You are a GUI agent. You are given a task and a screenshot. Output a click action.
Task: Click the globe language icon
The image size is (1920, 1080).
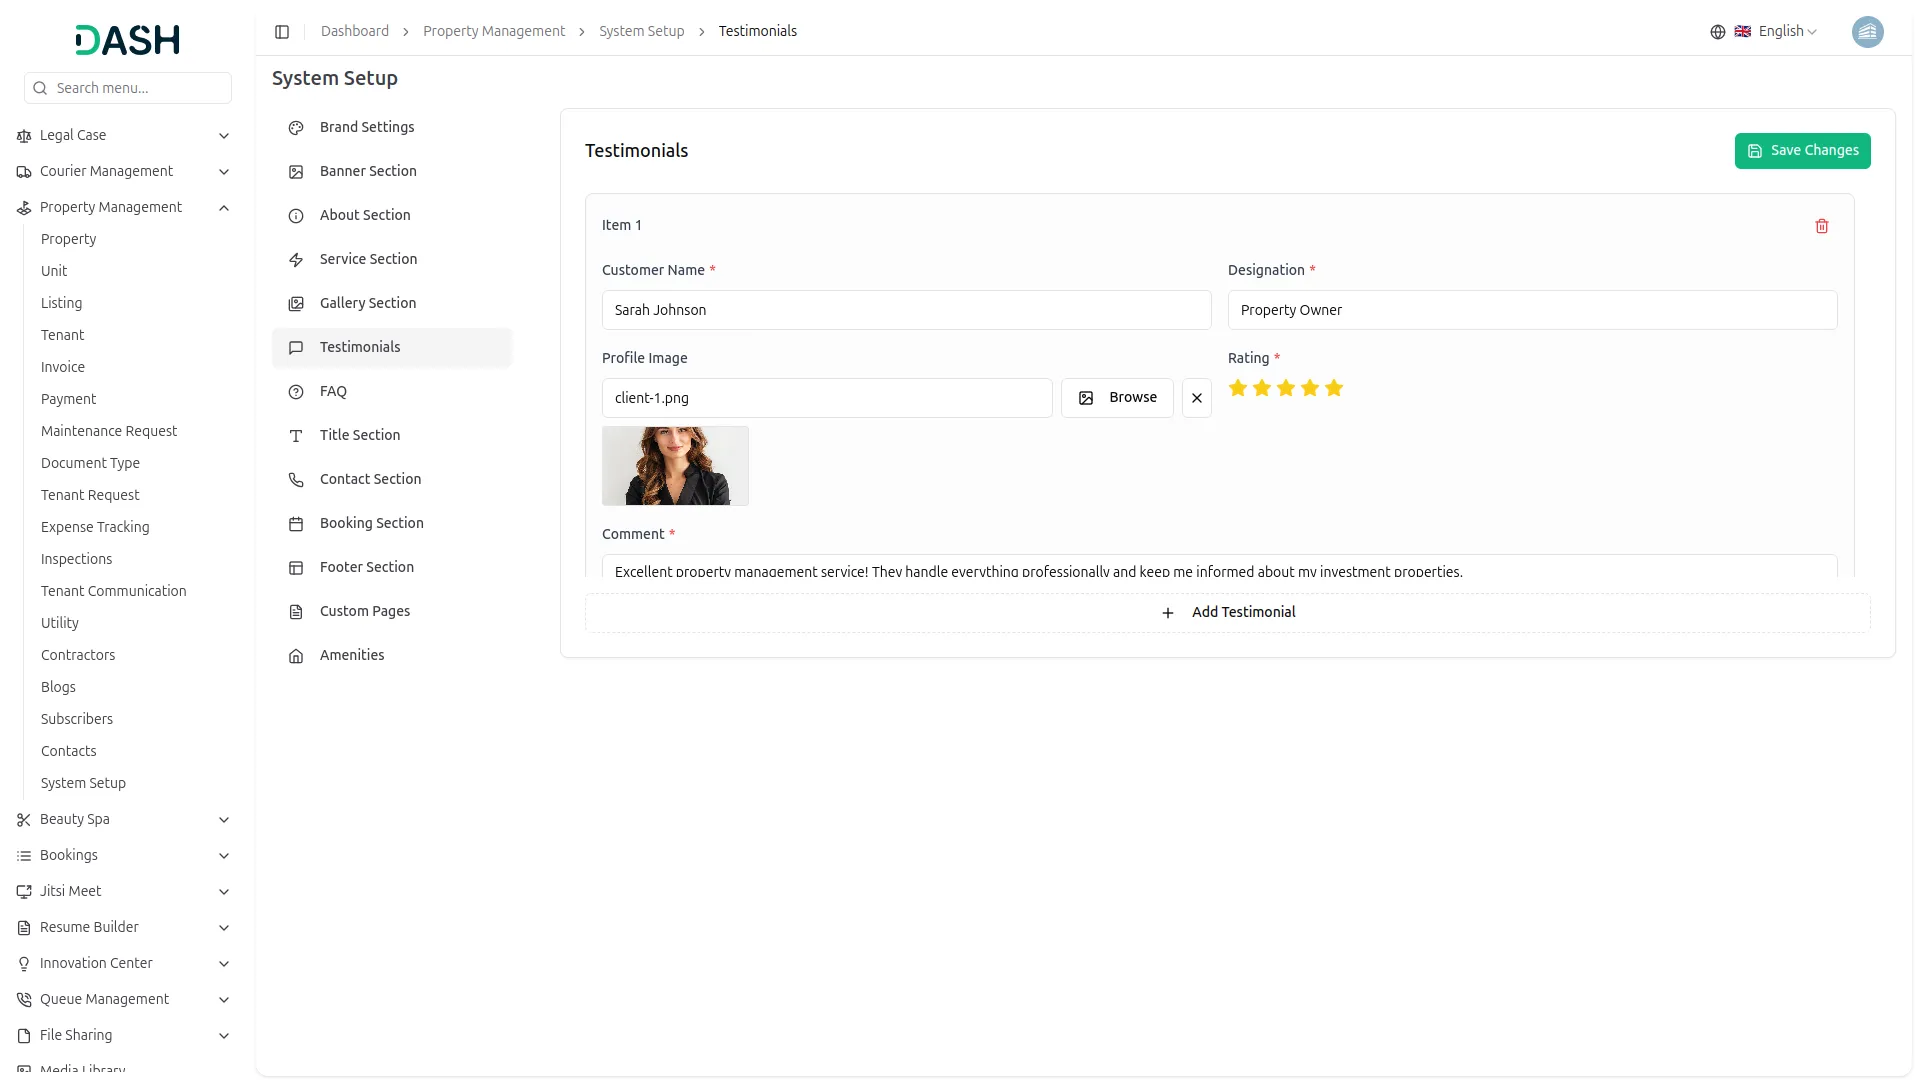pyautogui.click(x=1717, y=32)
